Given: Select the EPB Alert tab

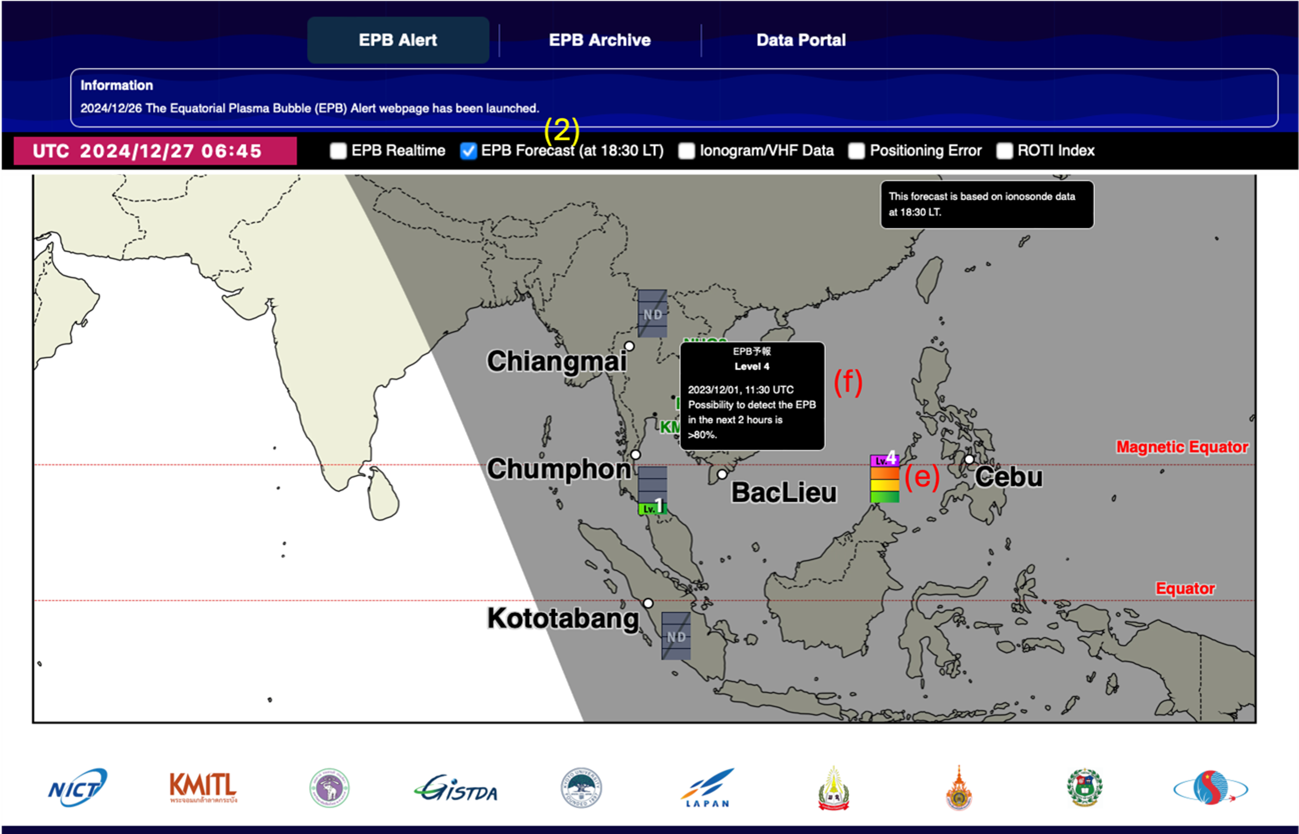Looking at the screenshot, I should click(x=398, y=39).
